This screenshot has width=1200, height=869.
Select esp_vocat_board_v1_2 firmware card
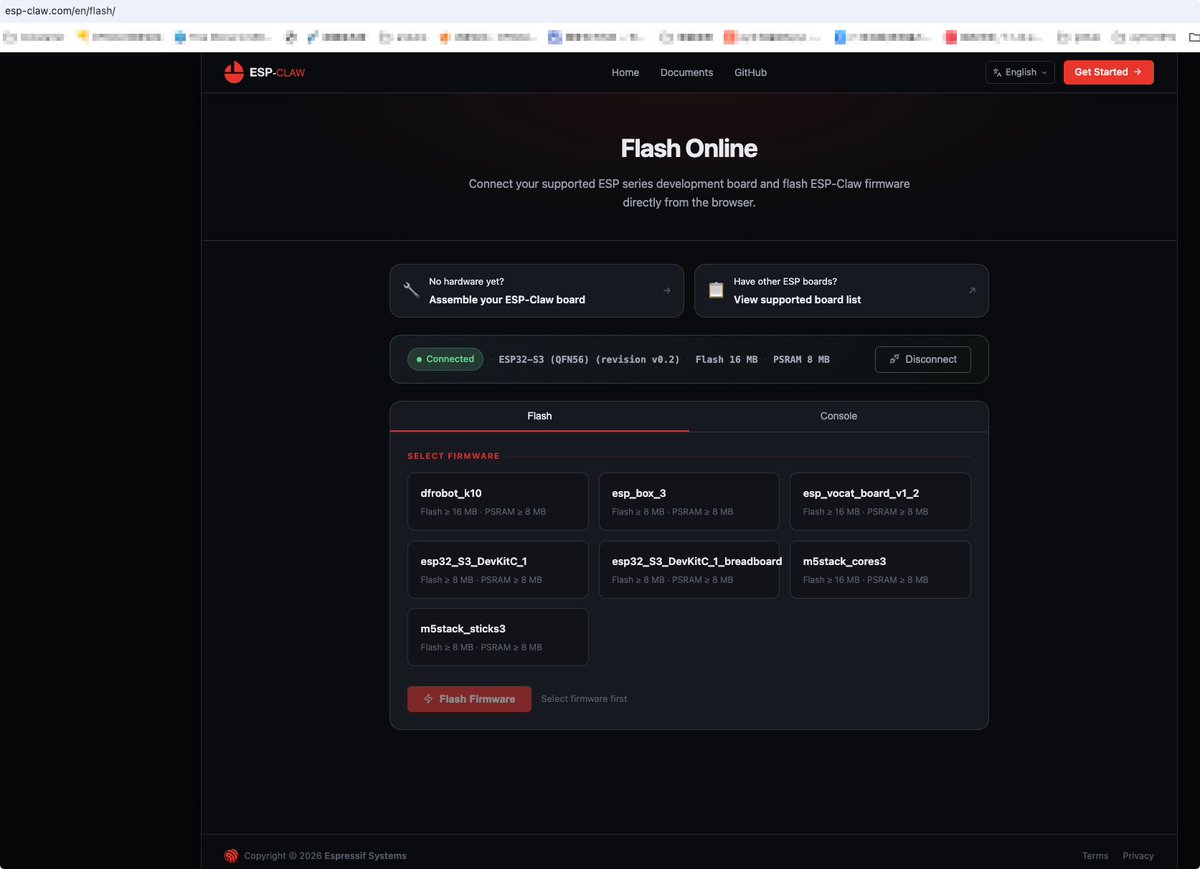tap(880, 501)
